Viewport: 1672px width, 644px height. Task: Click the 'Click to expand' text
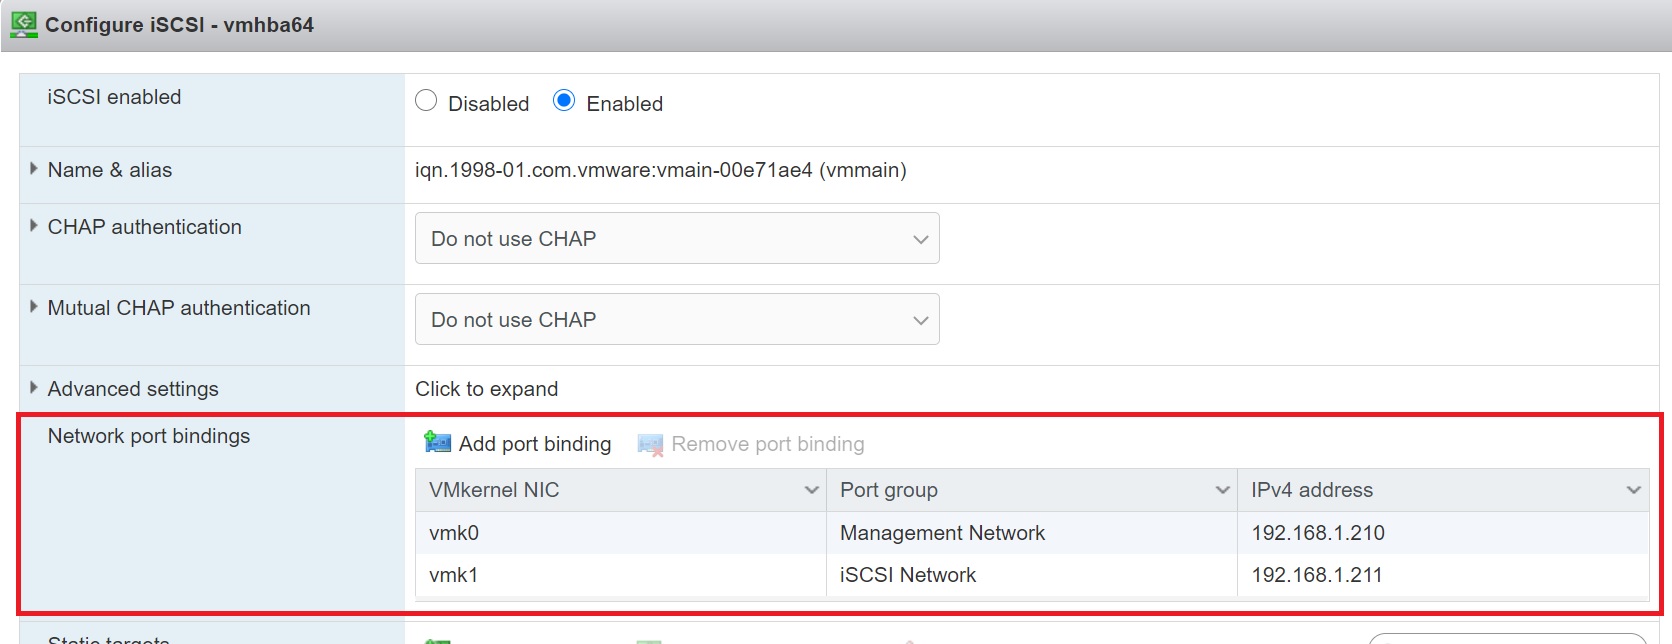(x=487, y=389)
